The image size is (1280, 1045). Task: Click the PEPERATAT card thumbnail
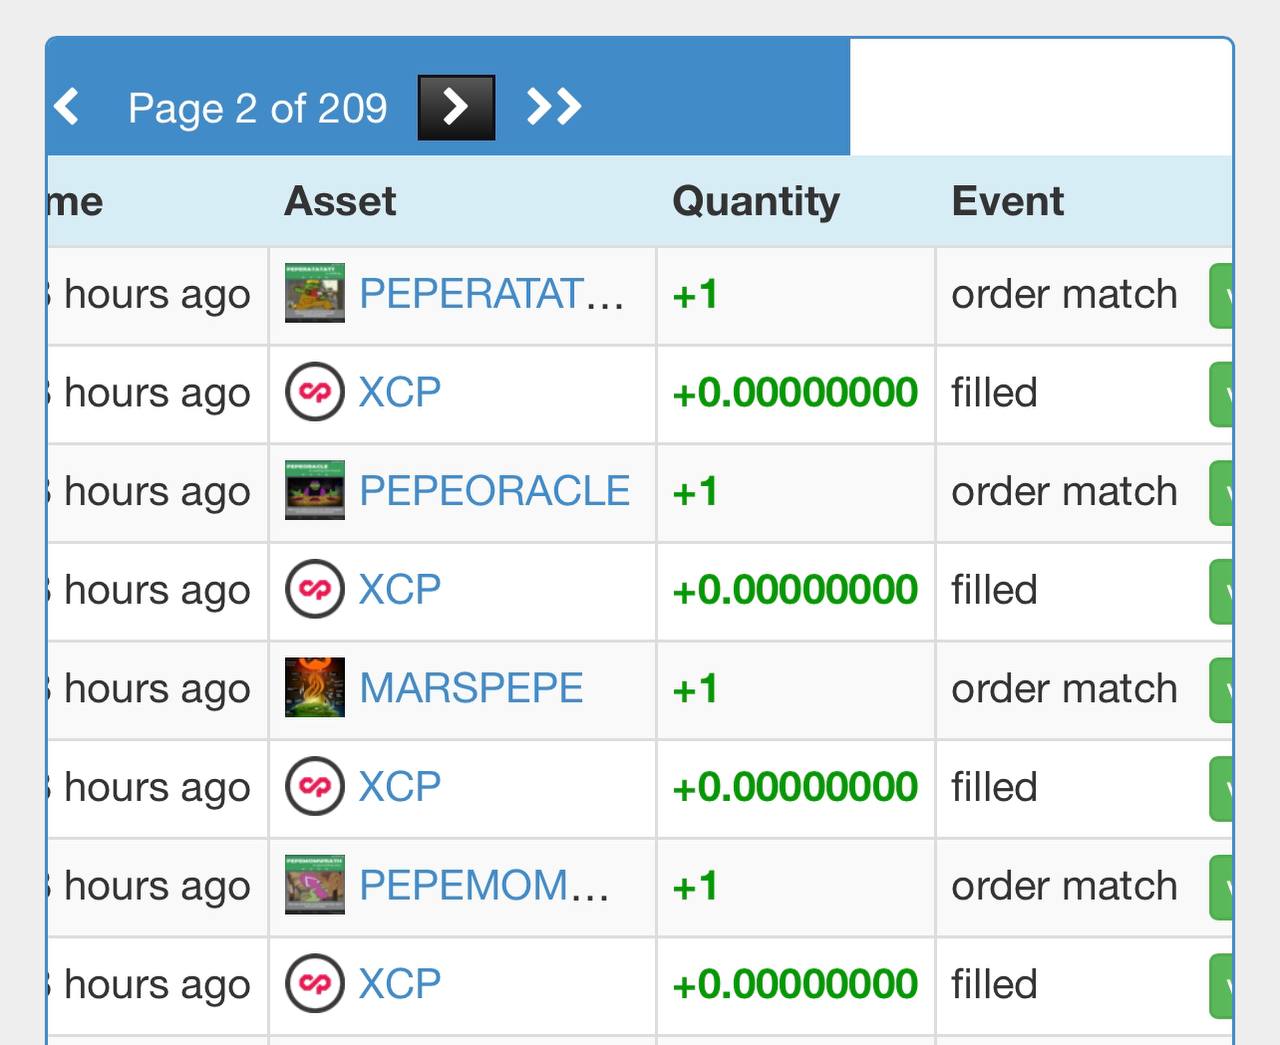(x=315, y=293)
